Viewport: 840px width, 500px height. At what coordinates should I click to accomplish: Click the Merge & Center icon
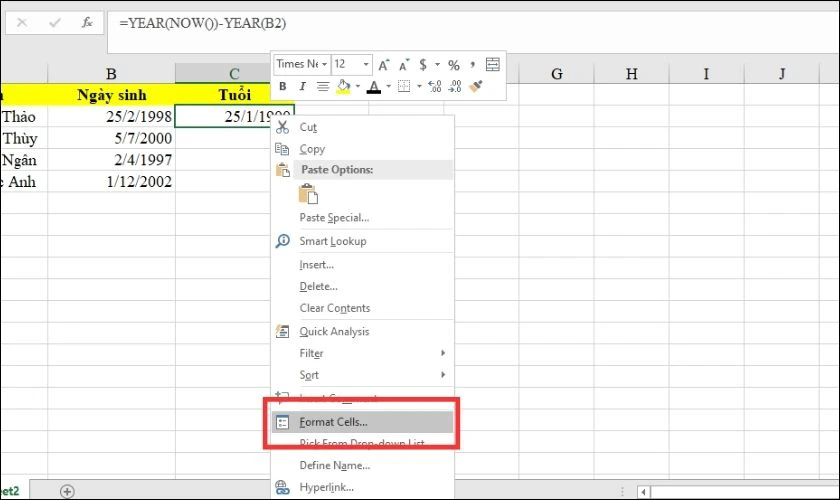(x=492, y=64)
